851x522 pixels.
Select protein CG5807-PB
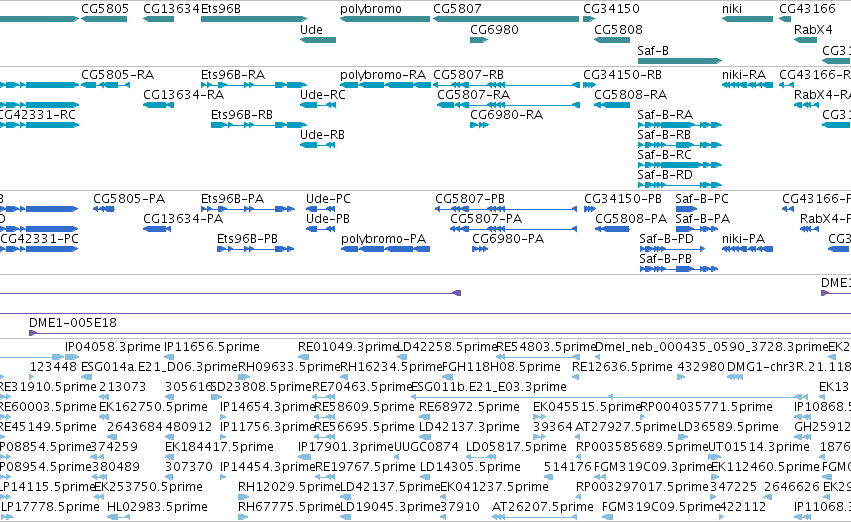point(470,199)
